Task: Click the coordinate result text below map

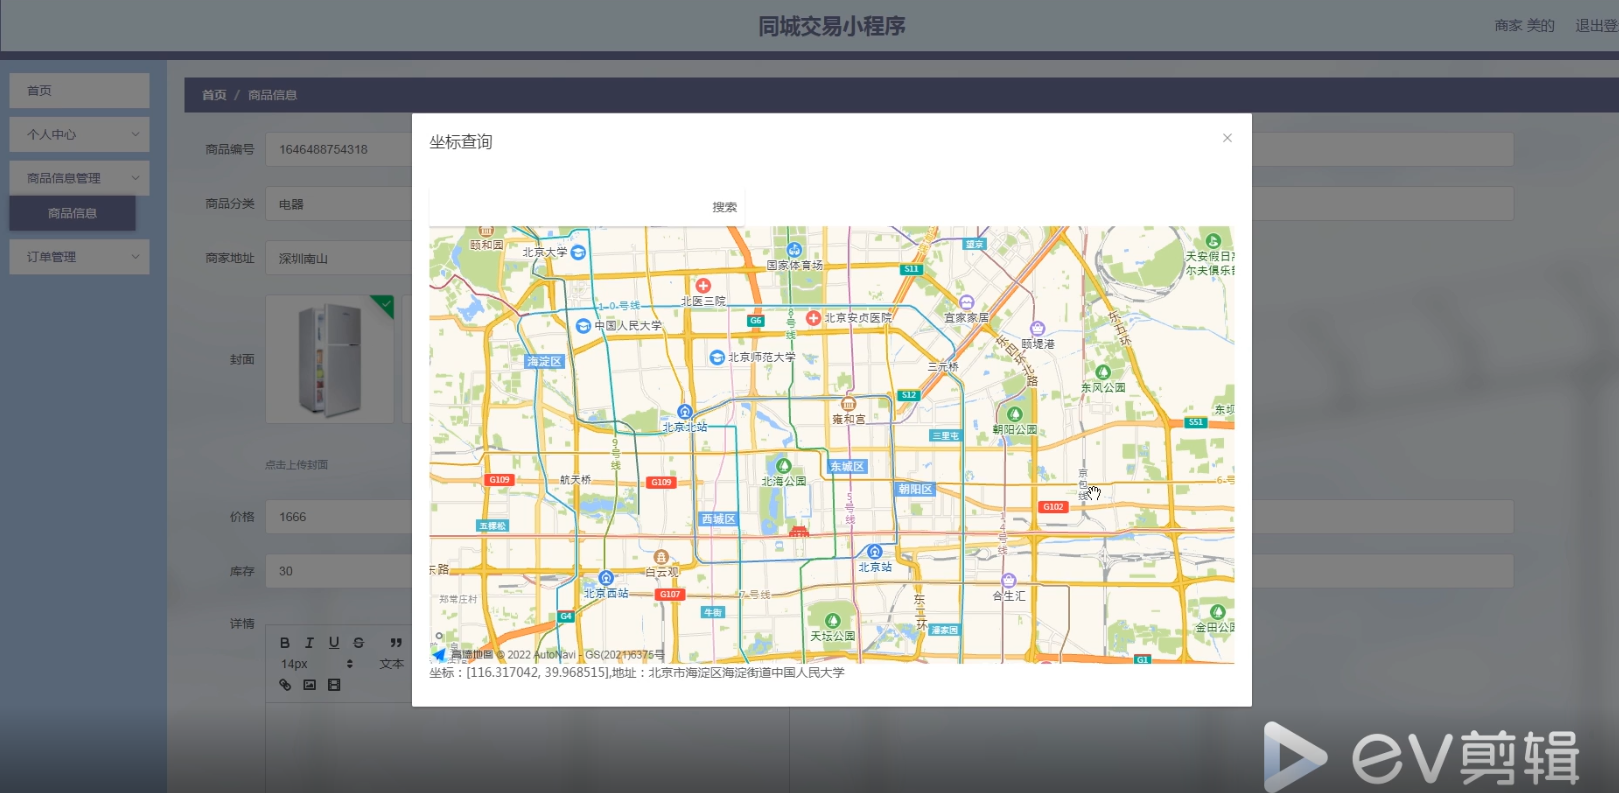Action: point(637,673)
